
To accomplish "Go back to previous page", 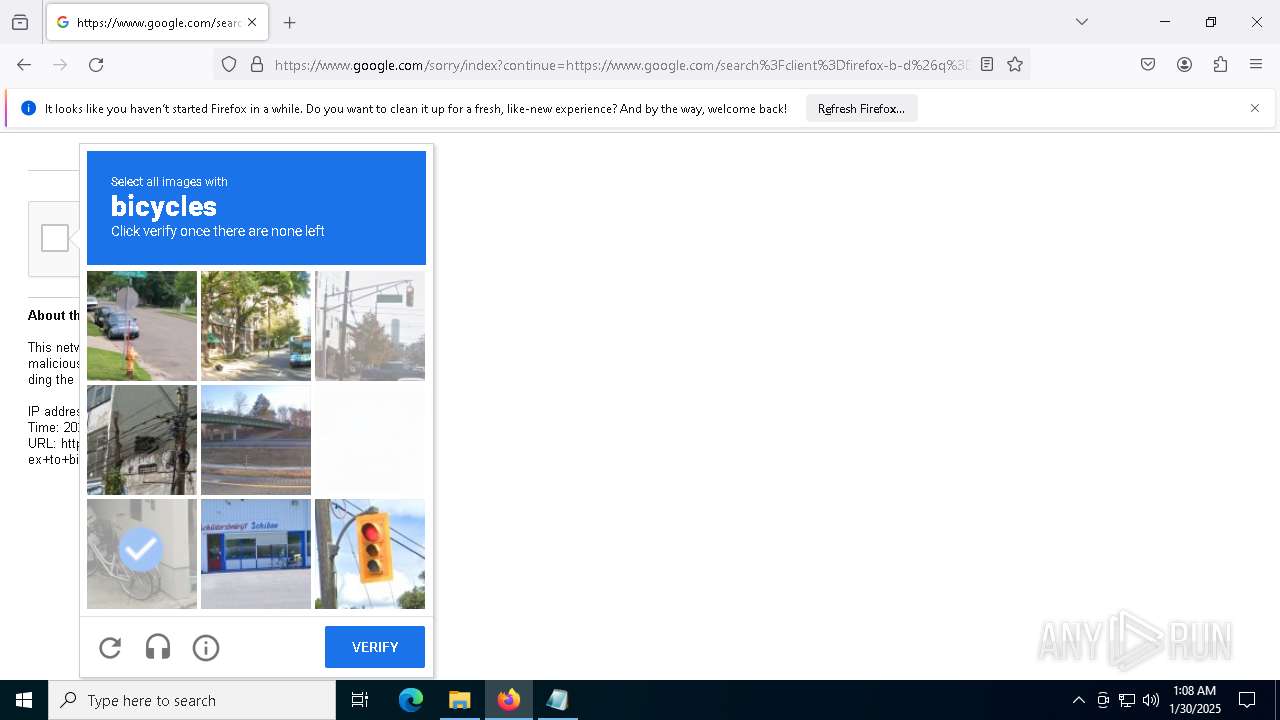I will click(24, 65).
